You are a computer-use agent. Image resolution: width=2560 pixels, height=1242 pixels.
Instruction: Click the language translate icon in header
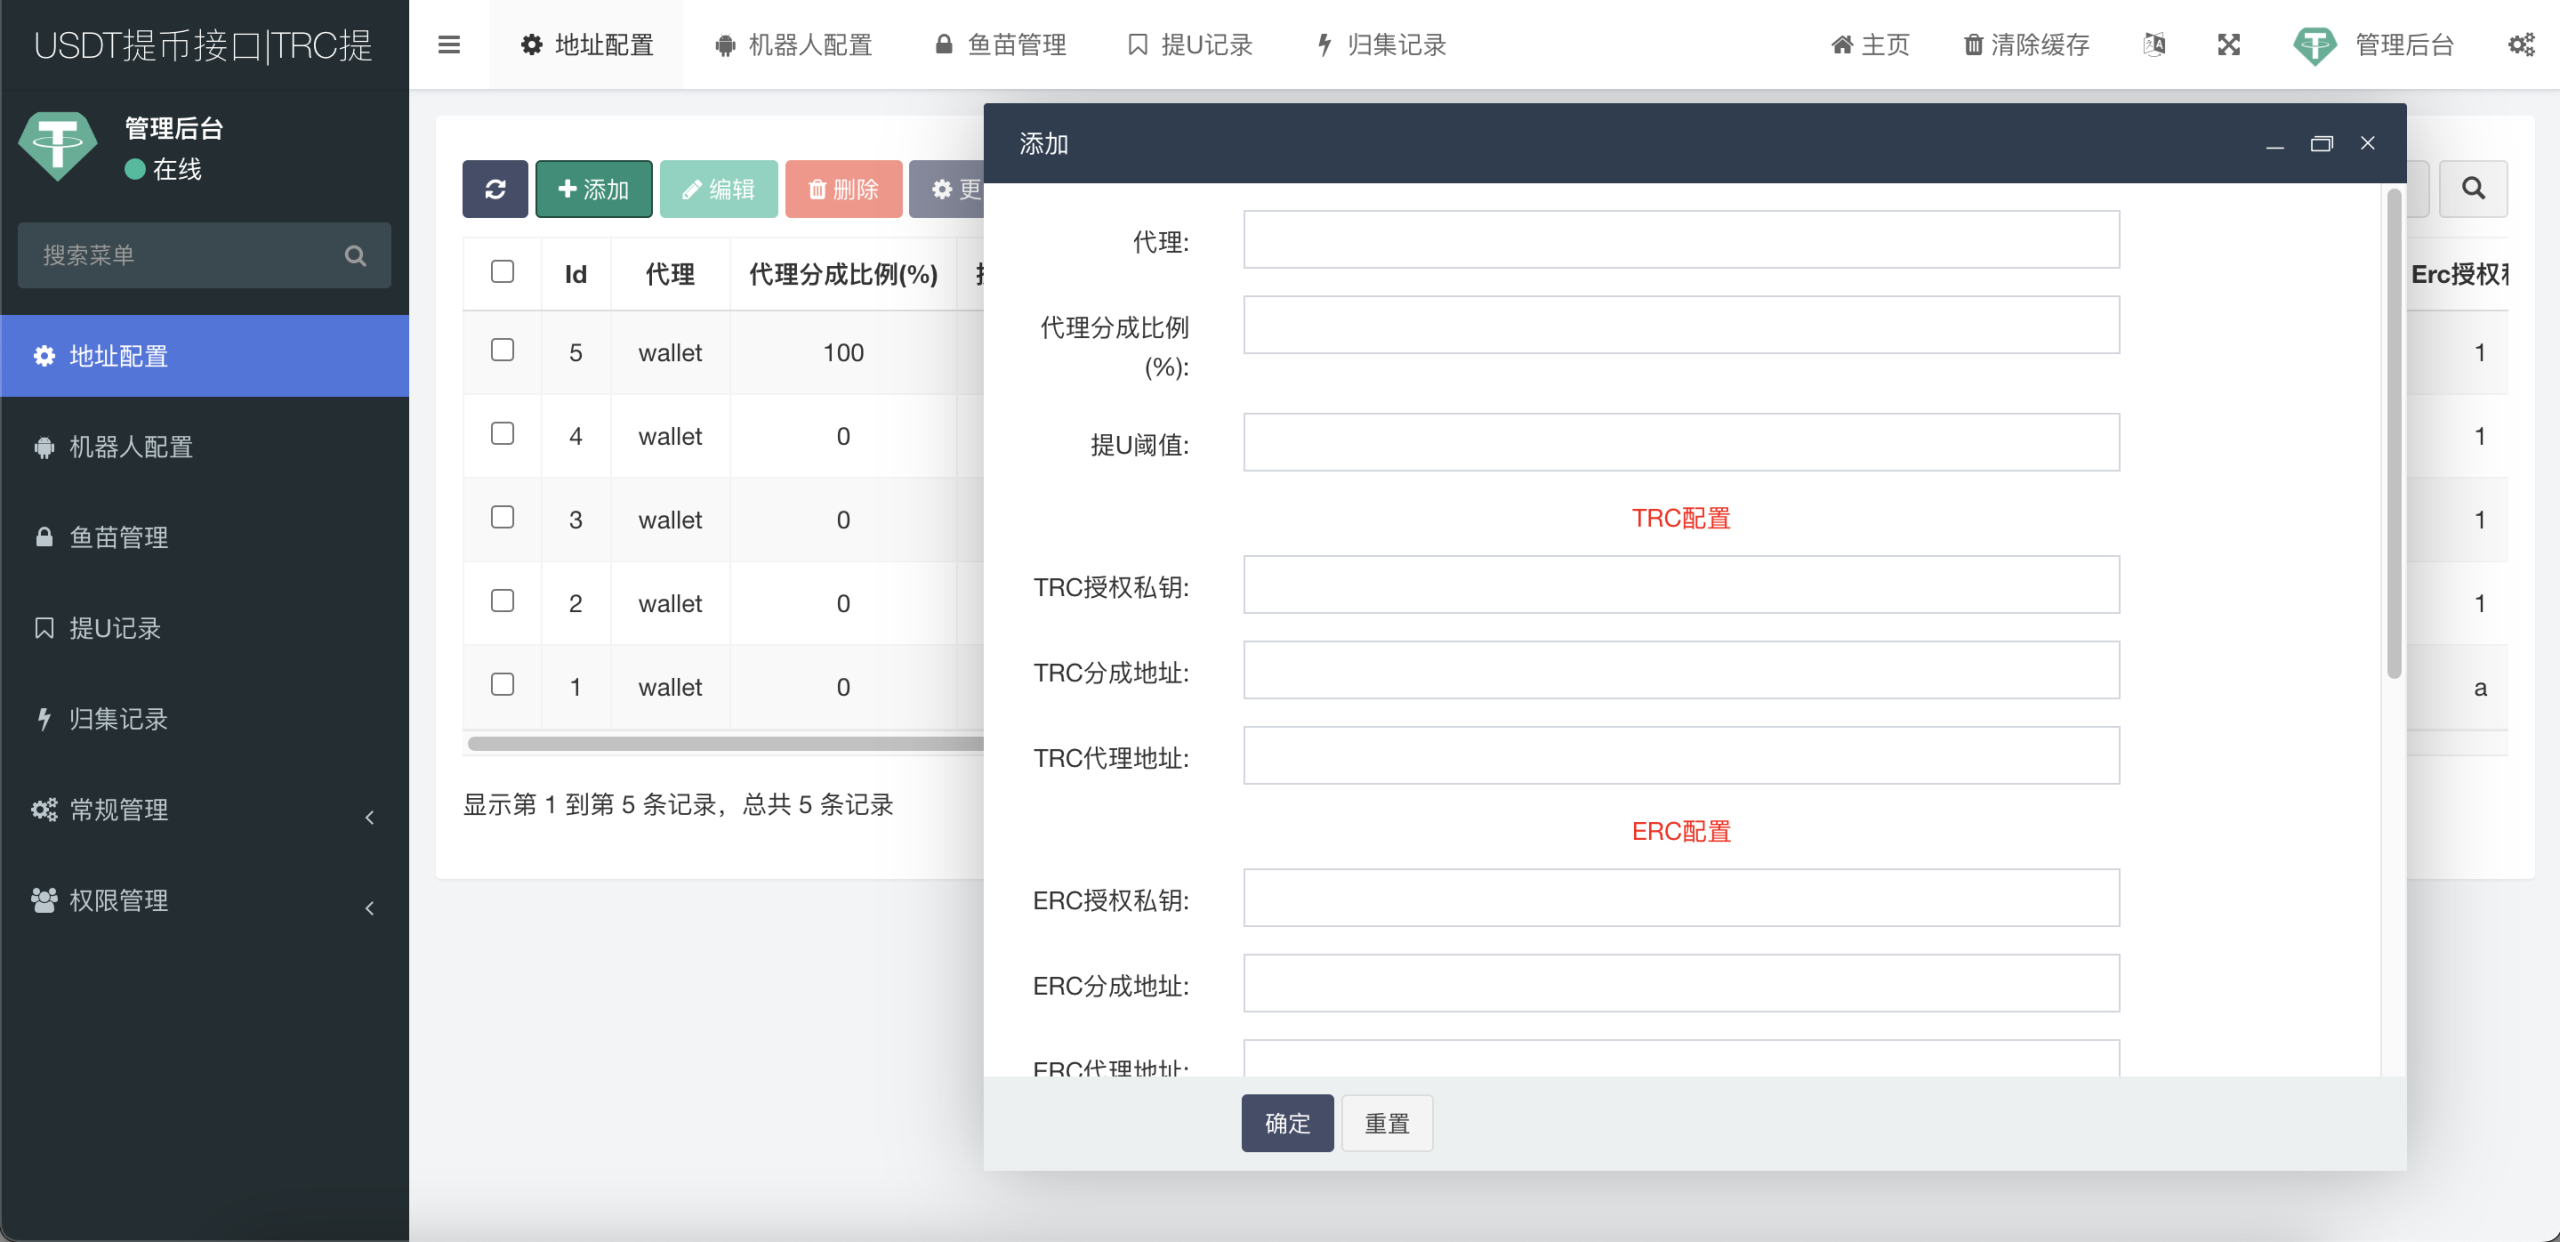pyautogui.click(x=2155, y=45)
